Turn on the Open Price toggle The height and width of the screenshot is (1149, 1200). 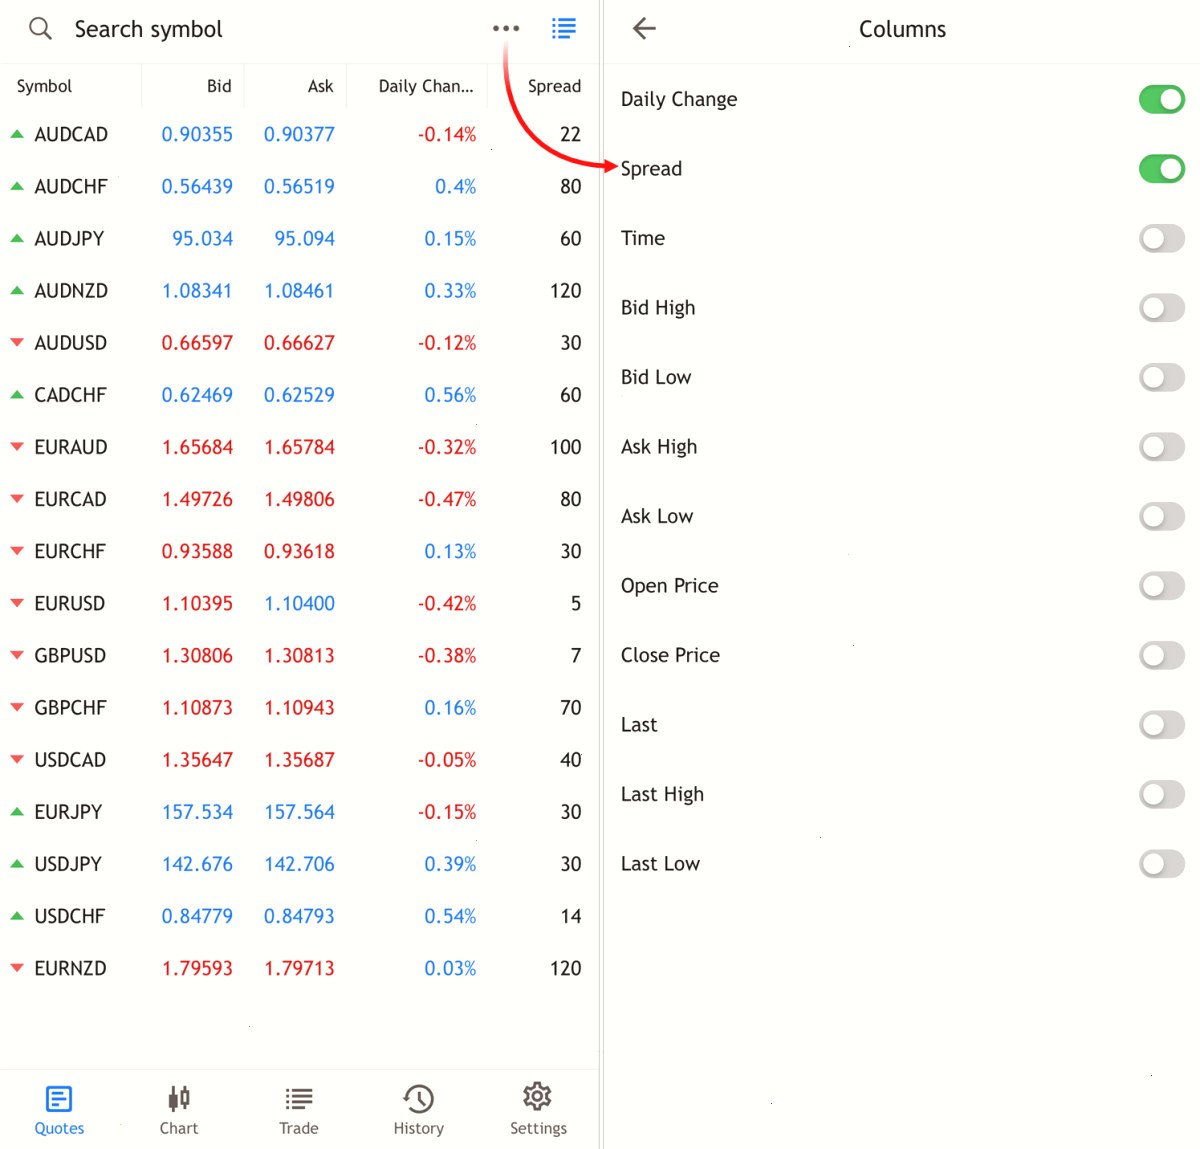tap(1162, 586)
